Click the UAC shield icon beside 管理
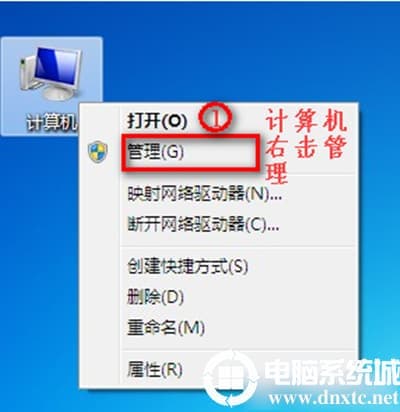 coord(98,151)
